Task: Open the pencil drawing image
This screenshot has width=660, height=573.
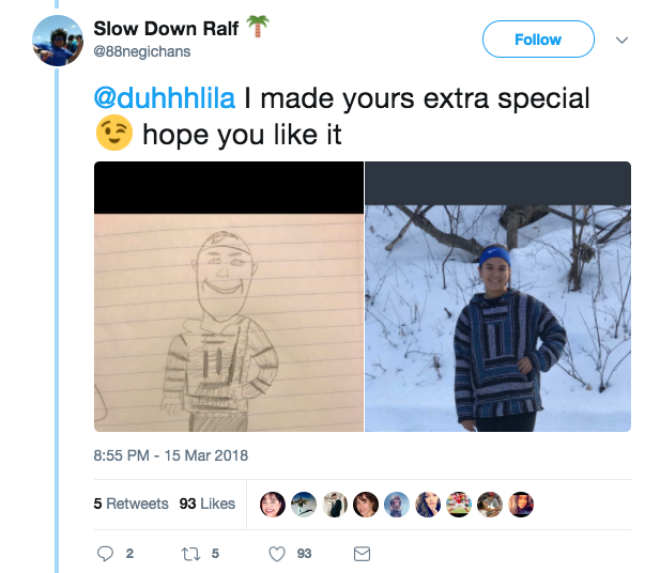Action: pyautogui.click(x=229, y=296)
